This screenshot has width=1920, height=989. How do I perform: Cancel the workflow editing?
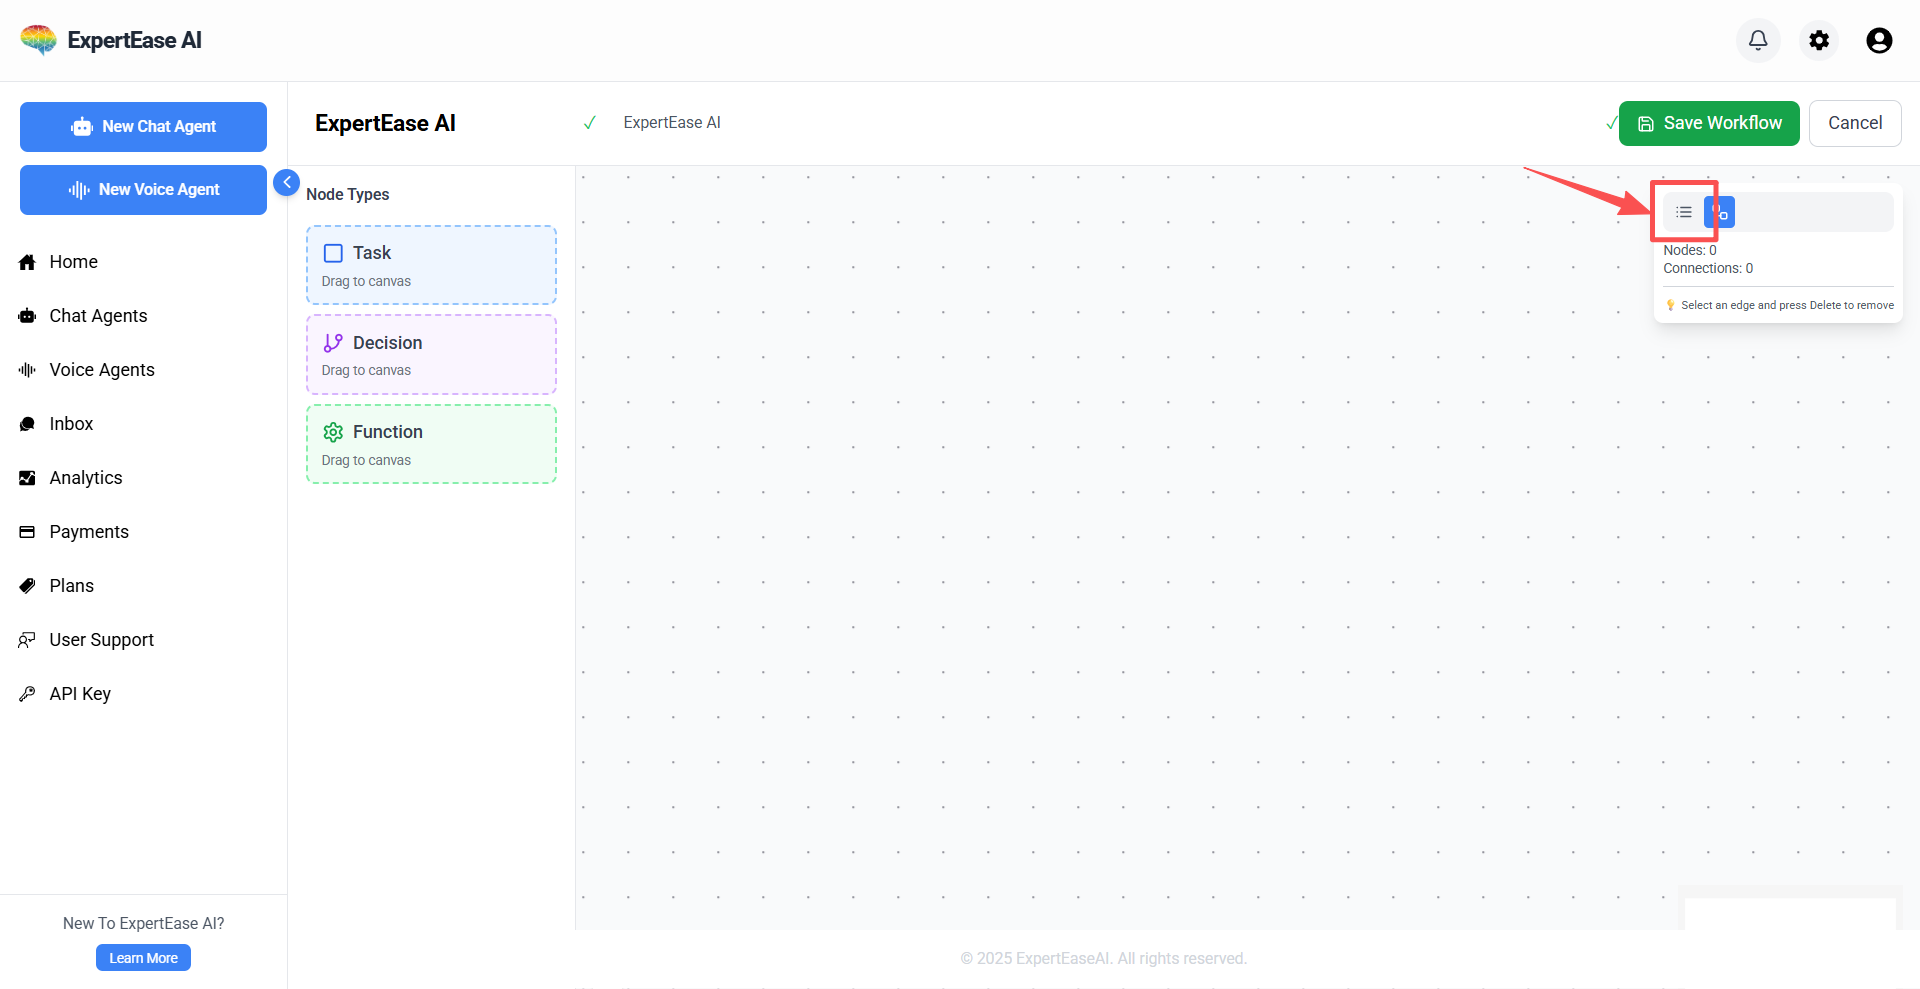pyautogui.click(x=1854, y=123)
